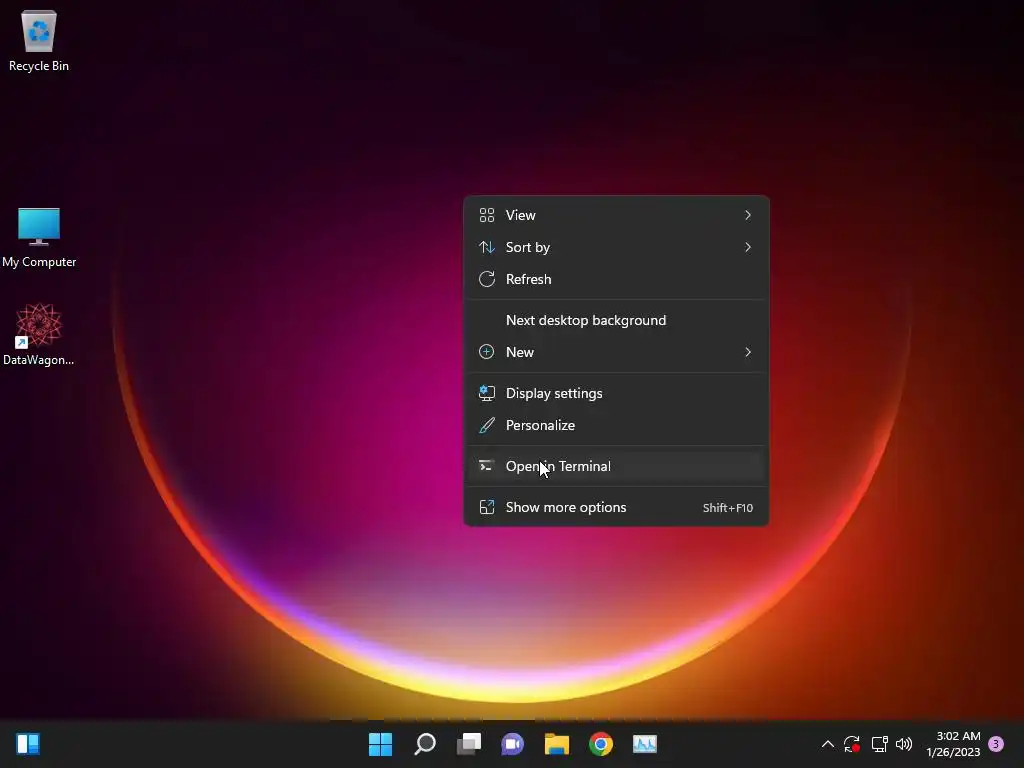Launch Teams Chat from taskbar
The height and width of the screenshot is (768, 1024).
pyautogui.click(x=513, y=744)
